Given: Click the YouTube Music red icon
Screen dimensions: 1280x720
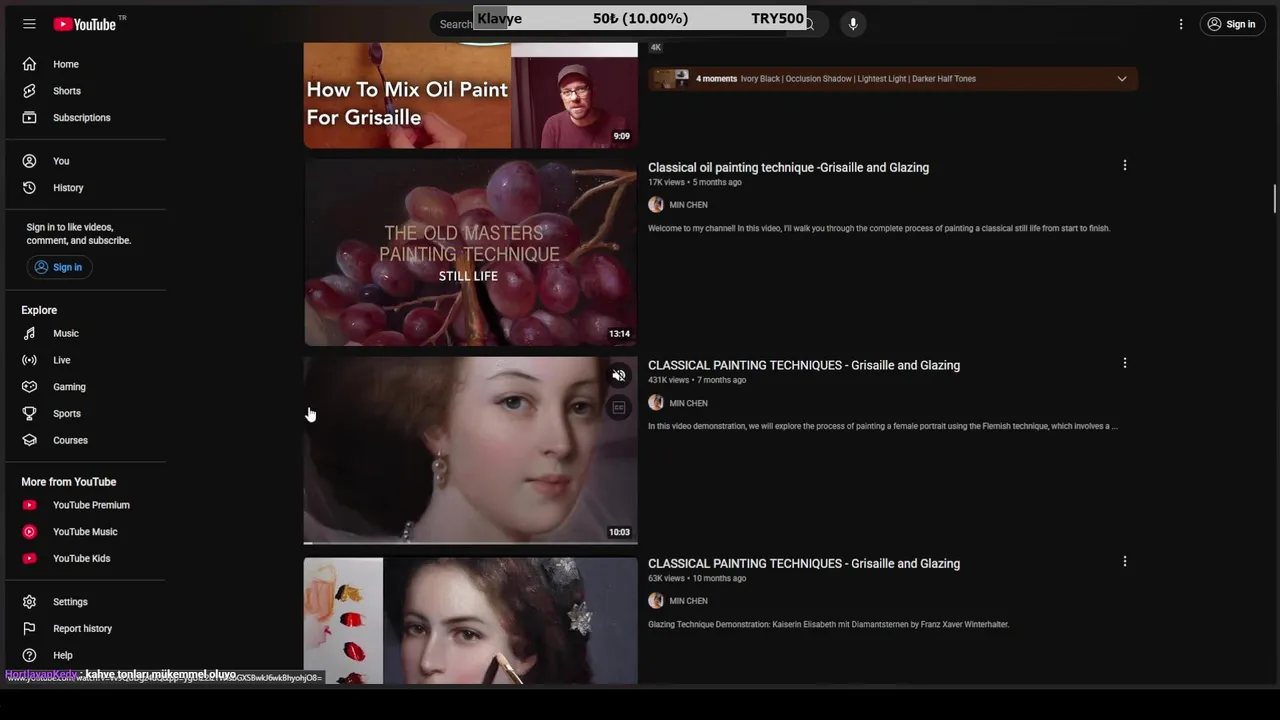Looking at the screenshot, I should point(30,532).
